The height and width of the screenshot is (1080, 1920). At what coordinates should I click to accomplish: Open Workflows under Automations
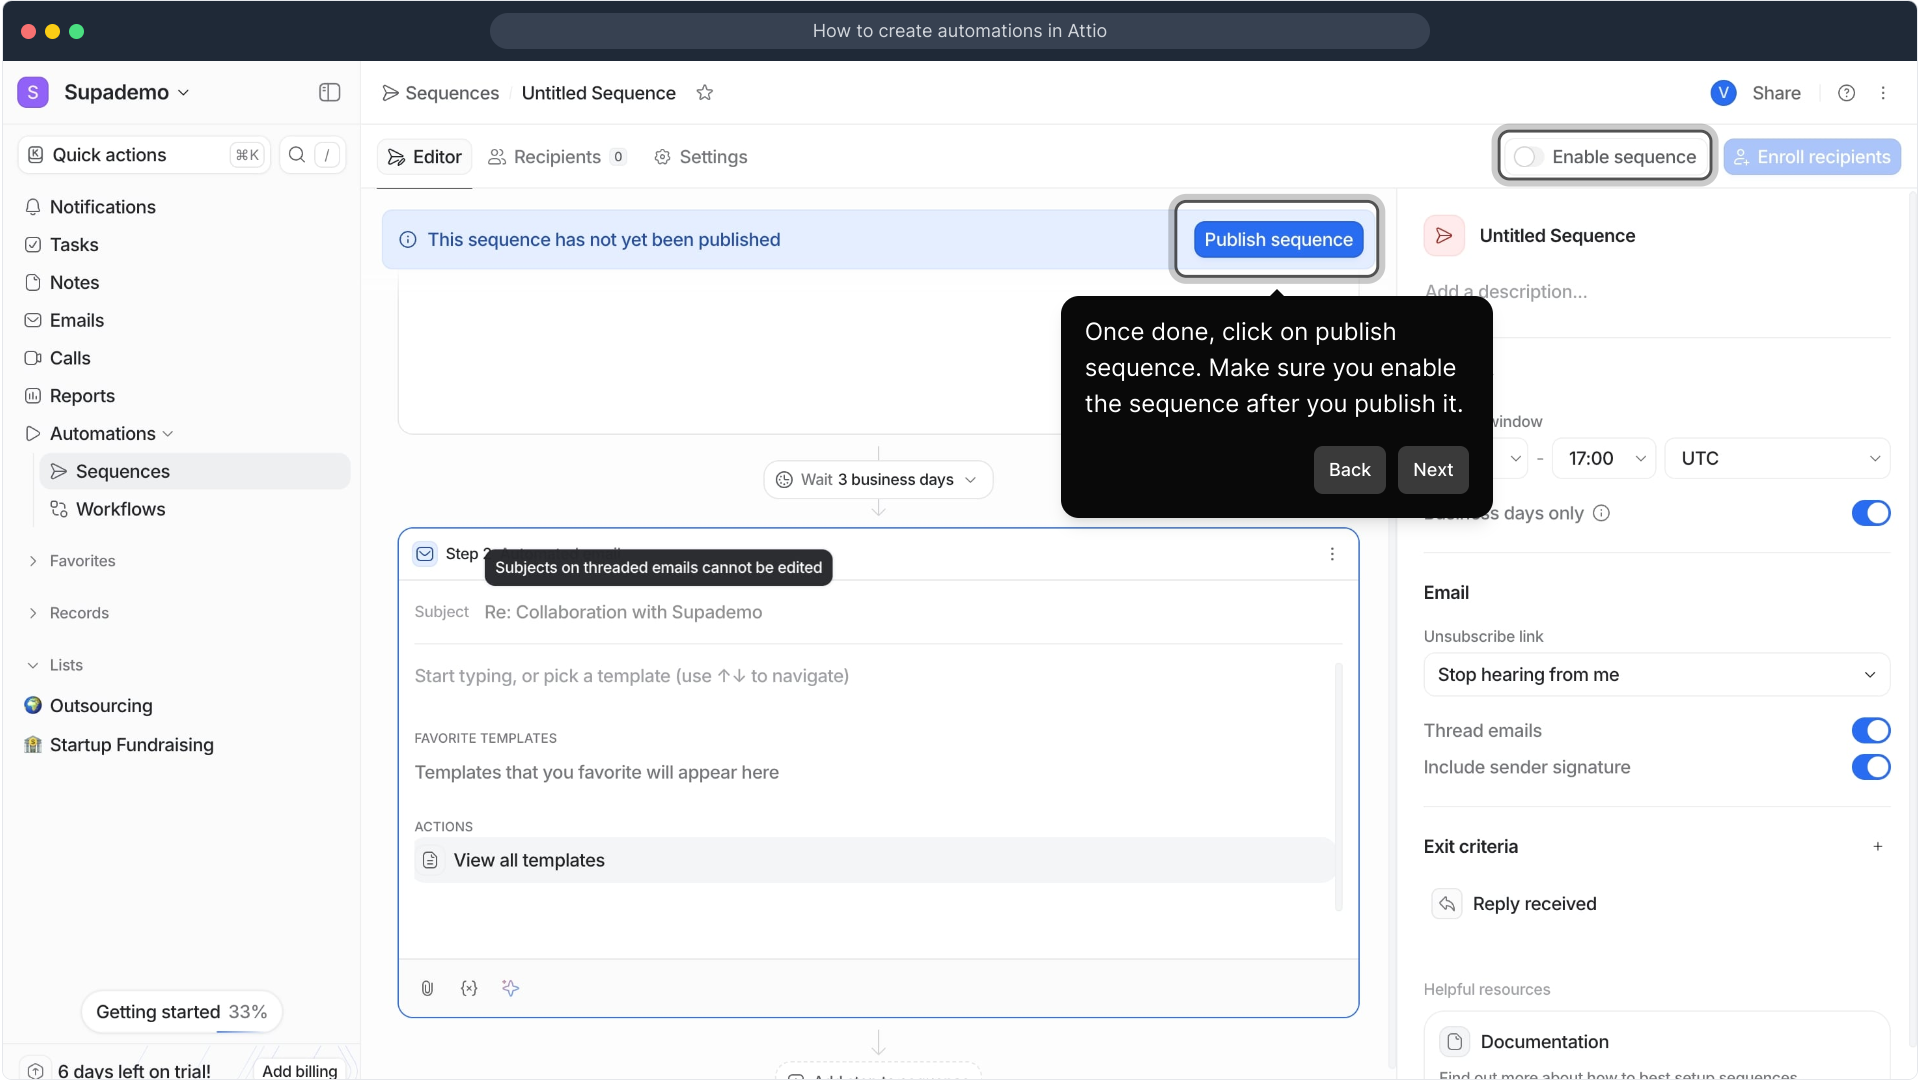(120, 510)
